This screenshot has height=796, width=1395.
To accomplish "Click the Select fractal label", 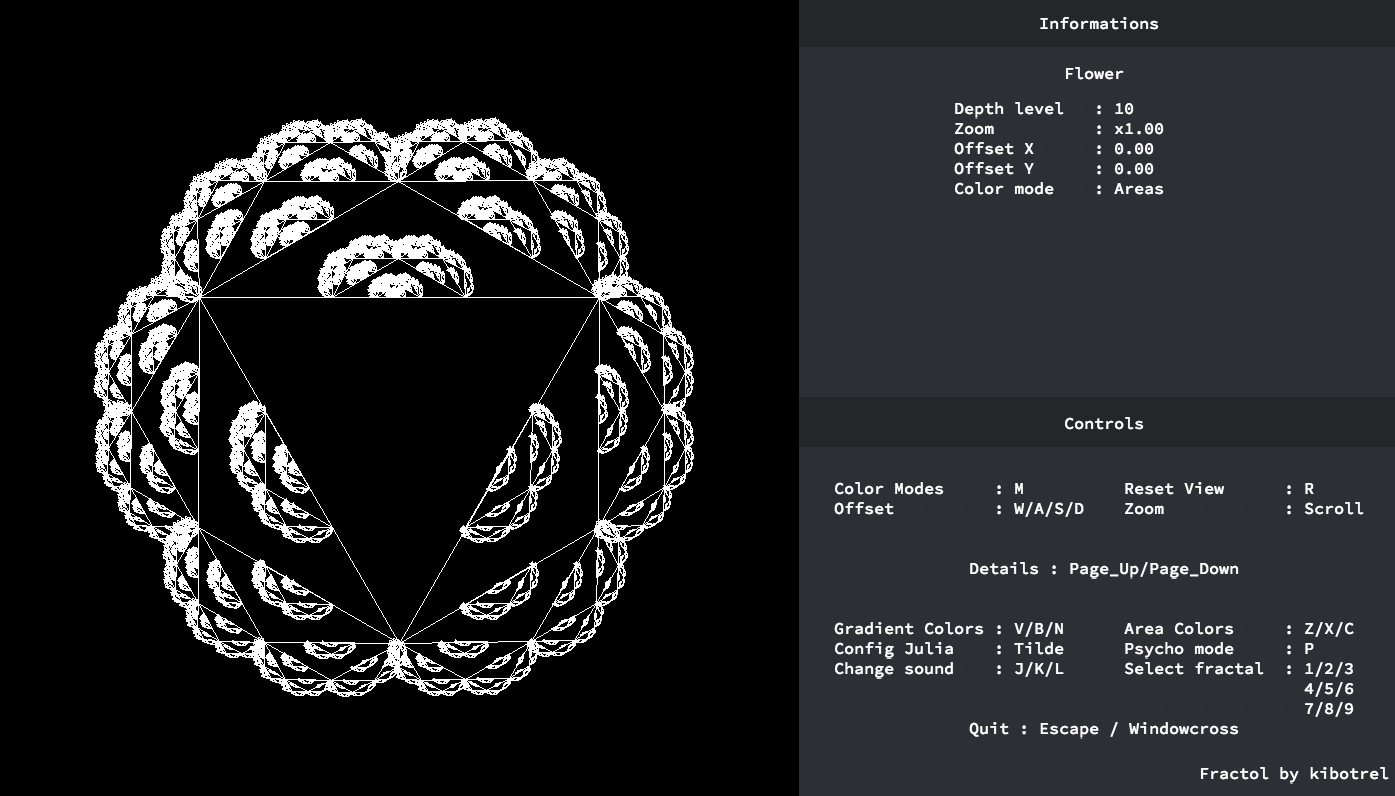I will point(1194,668).
